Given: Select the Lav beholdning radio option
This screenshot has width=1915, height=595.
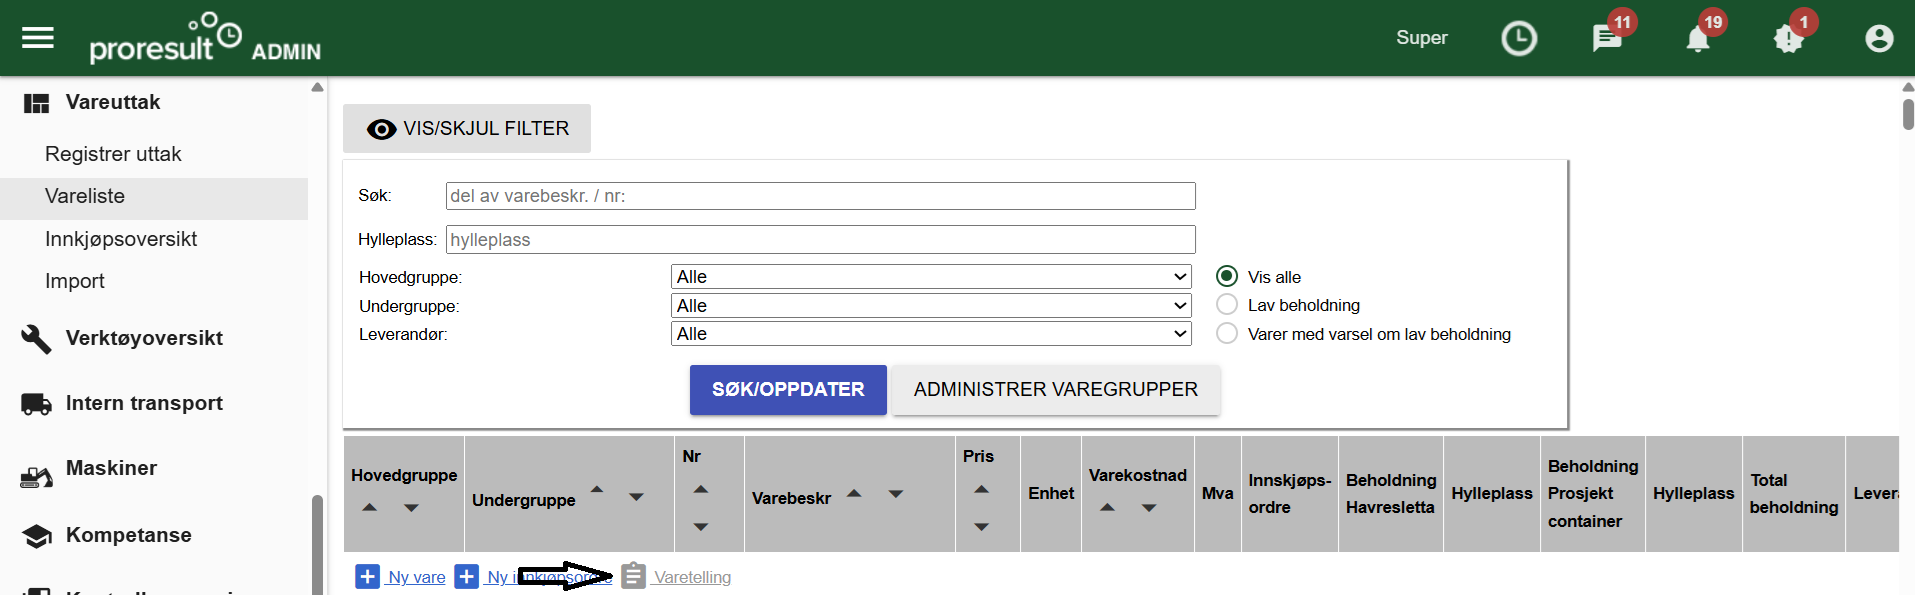Looking at the screenshot, I should 1227,305.
